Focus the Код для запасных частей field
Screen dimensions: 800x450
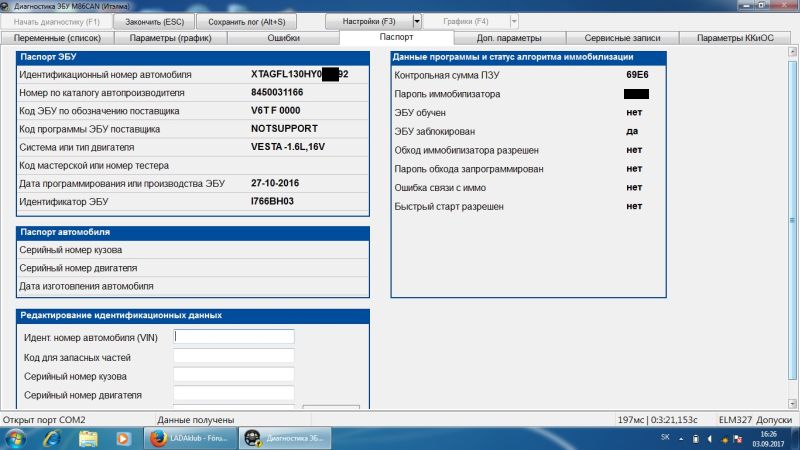click(x=234, y=356)
